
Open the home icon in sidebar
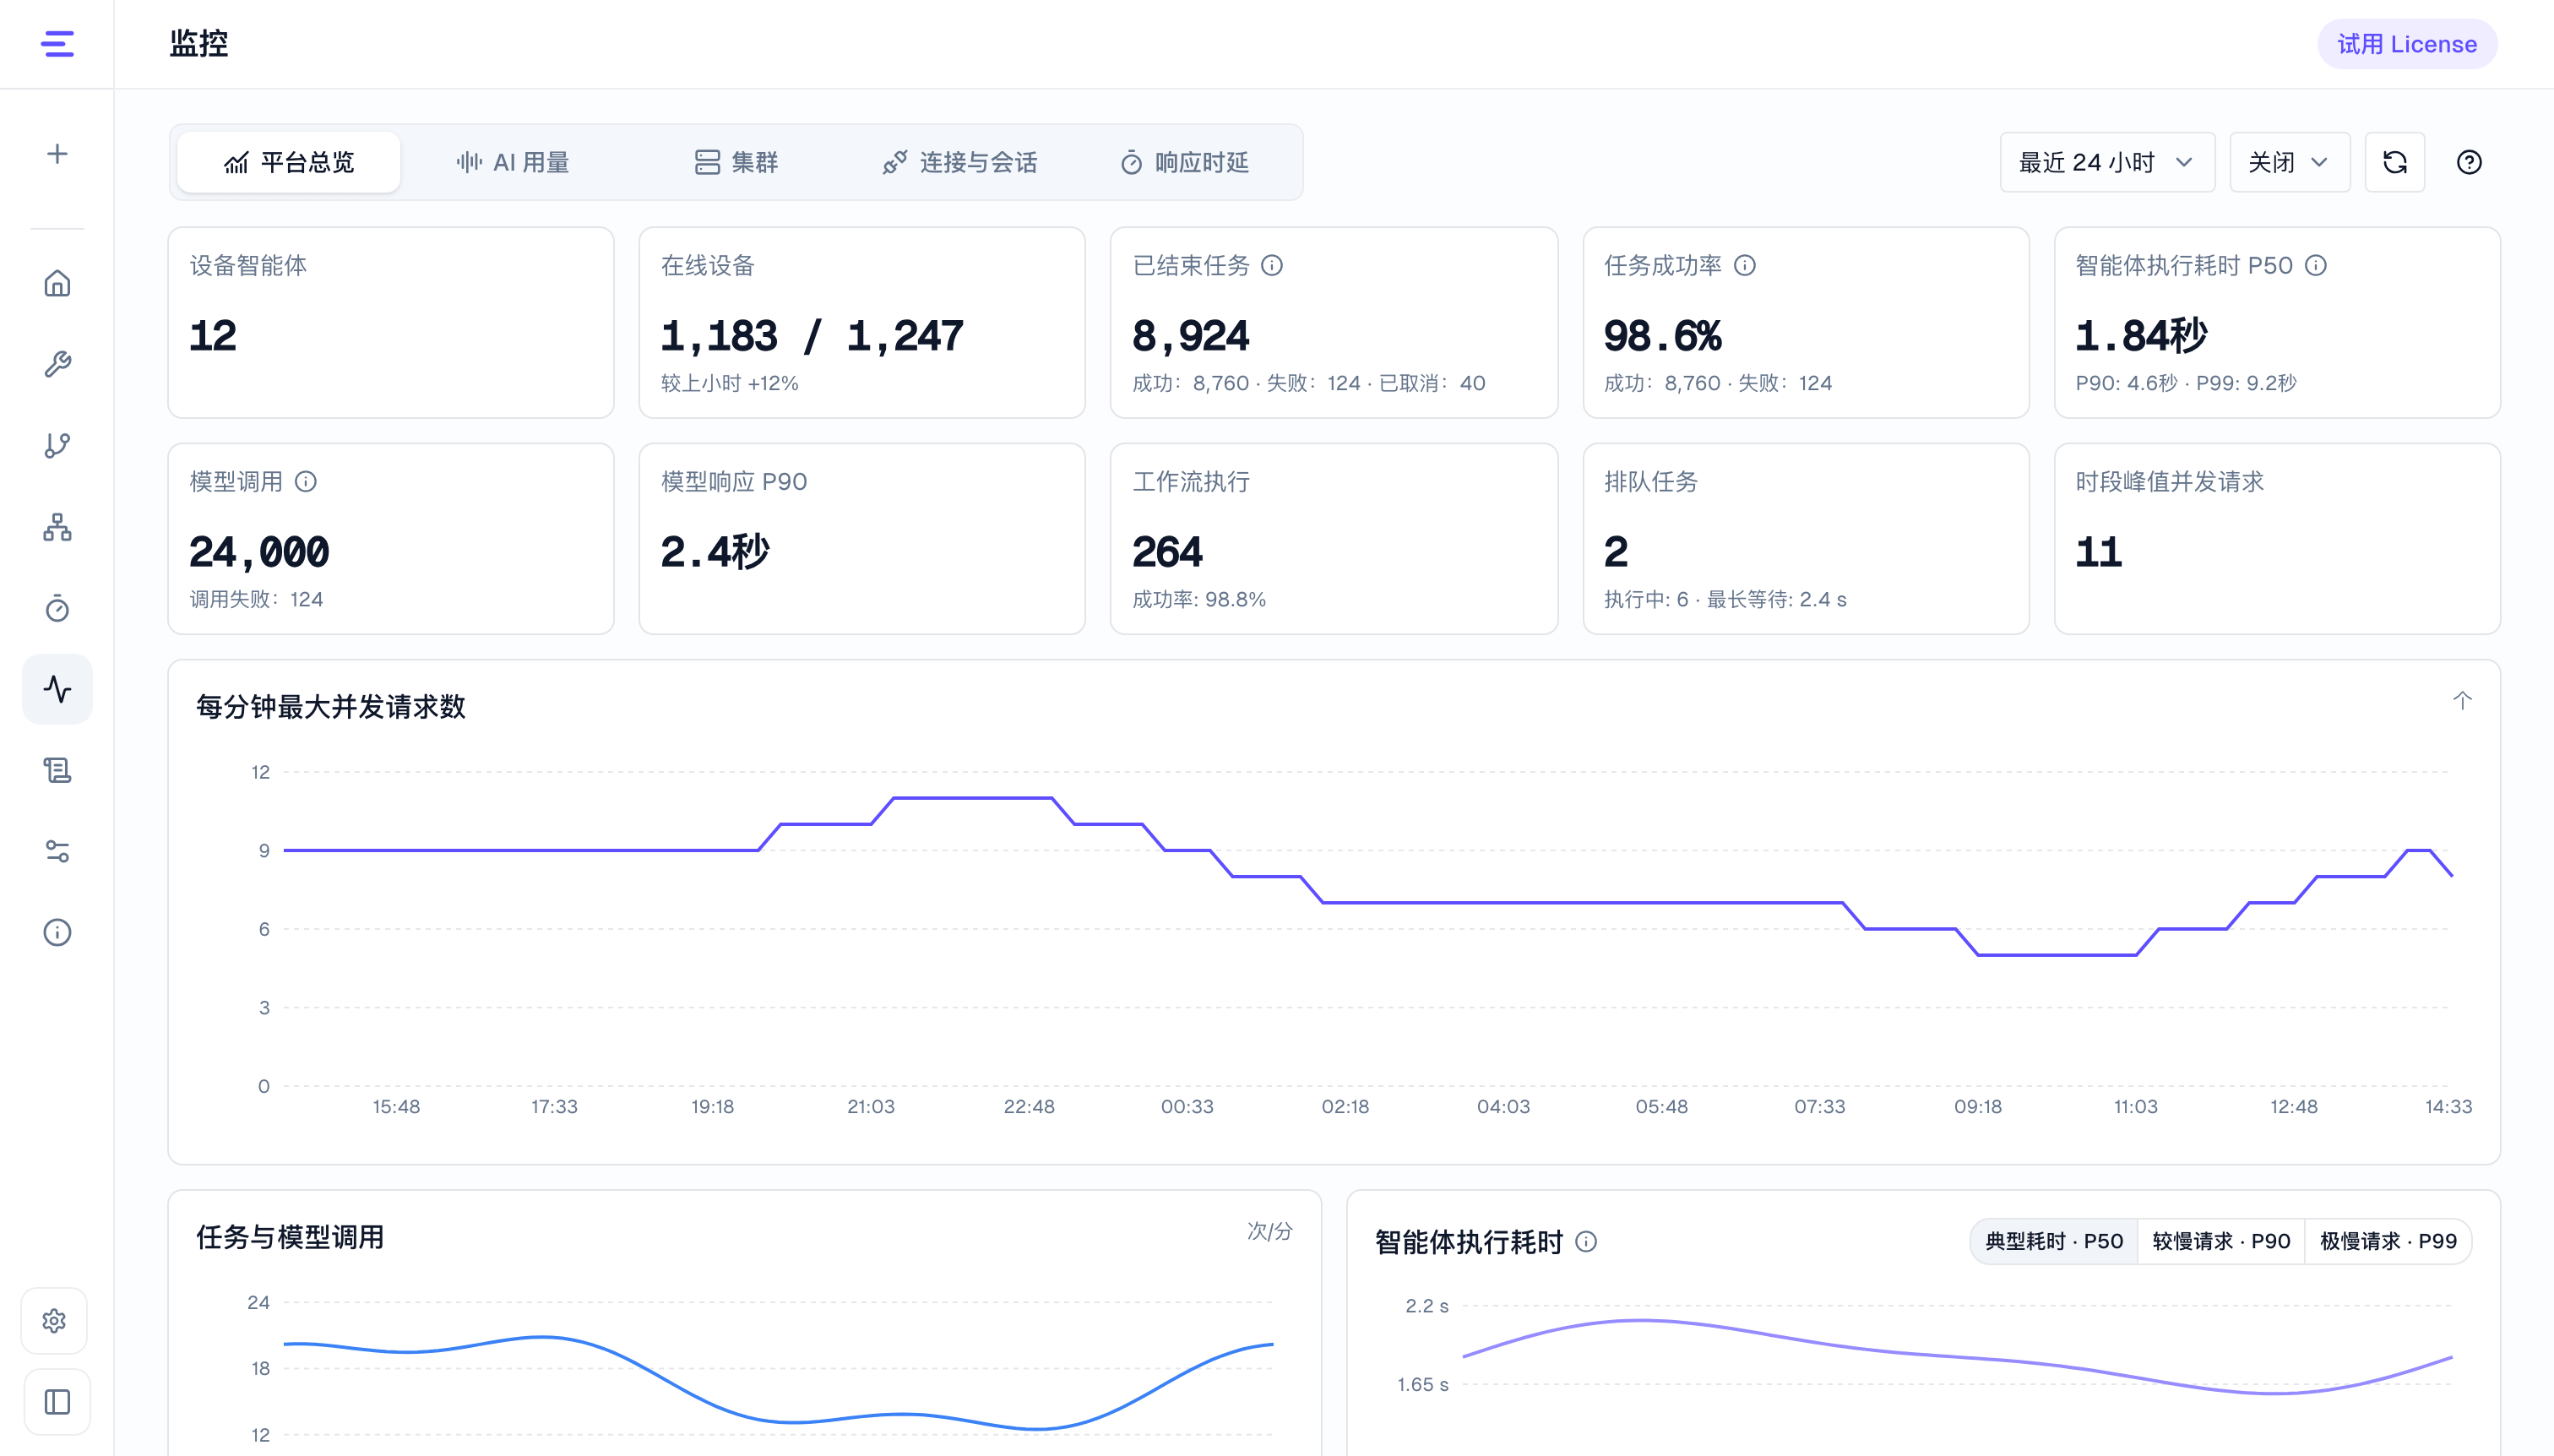point(57,284)
